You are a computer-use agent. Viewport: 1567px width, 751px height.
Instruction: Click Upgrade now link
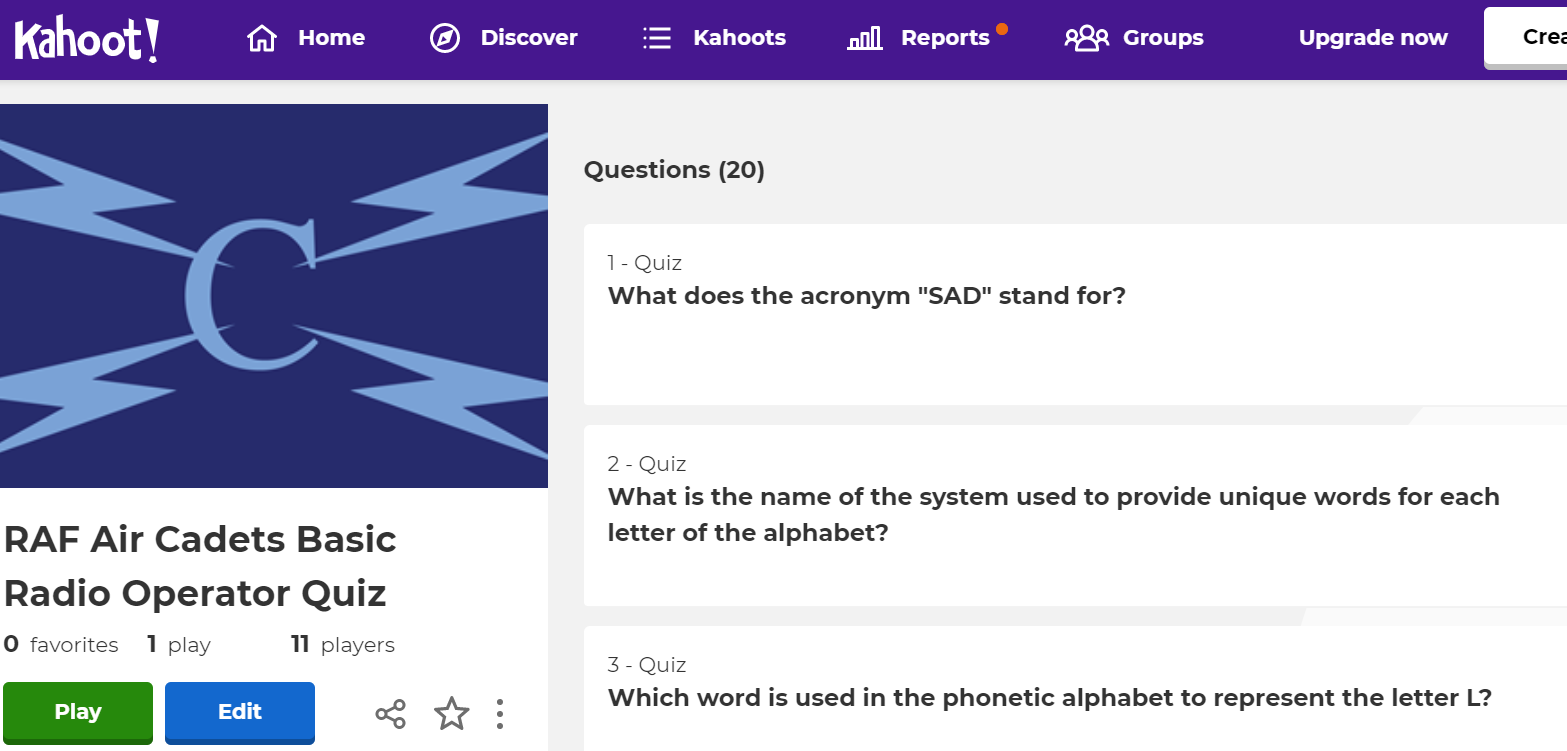[x=1373, y=38]
